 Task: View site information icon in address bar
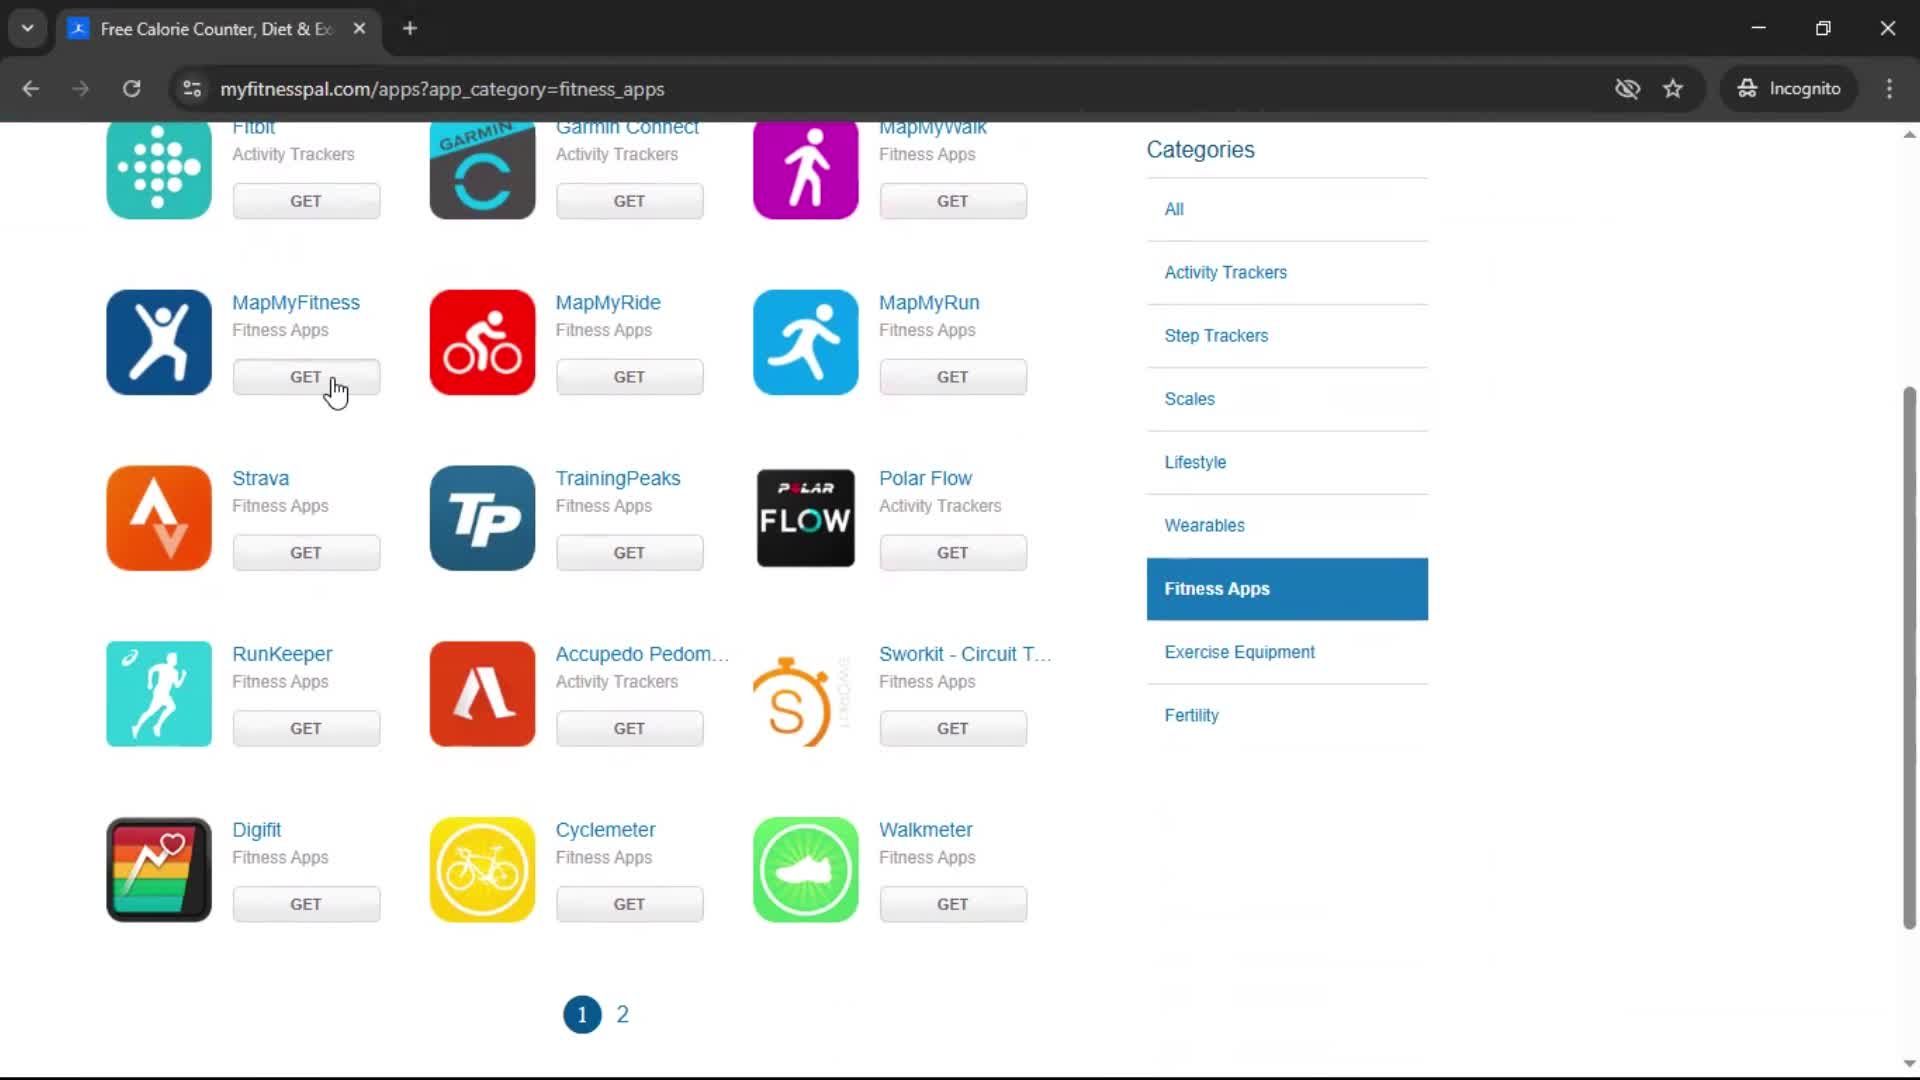tap(191, 89)
